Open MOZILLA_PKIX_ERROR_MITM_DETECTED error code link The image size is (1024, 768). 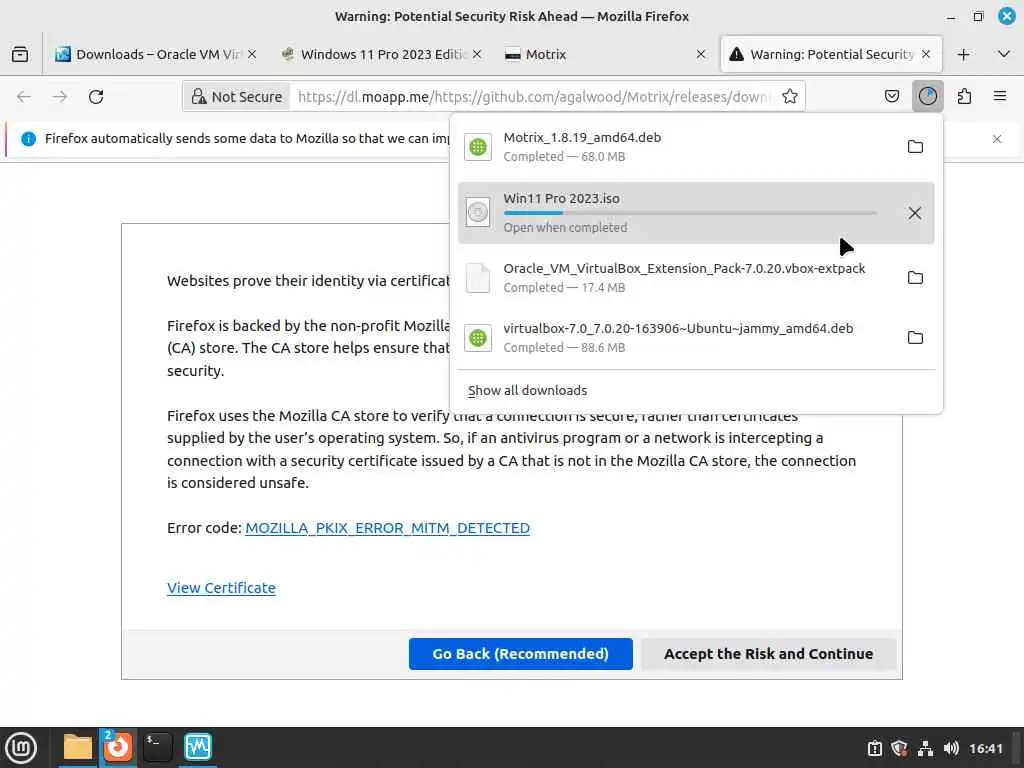pos(387,528)
